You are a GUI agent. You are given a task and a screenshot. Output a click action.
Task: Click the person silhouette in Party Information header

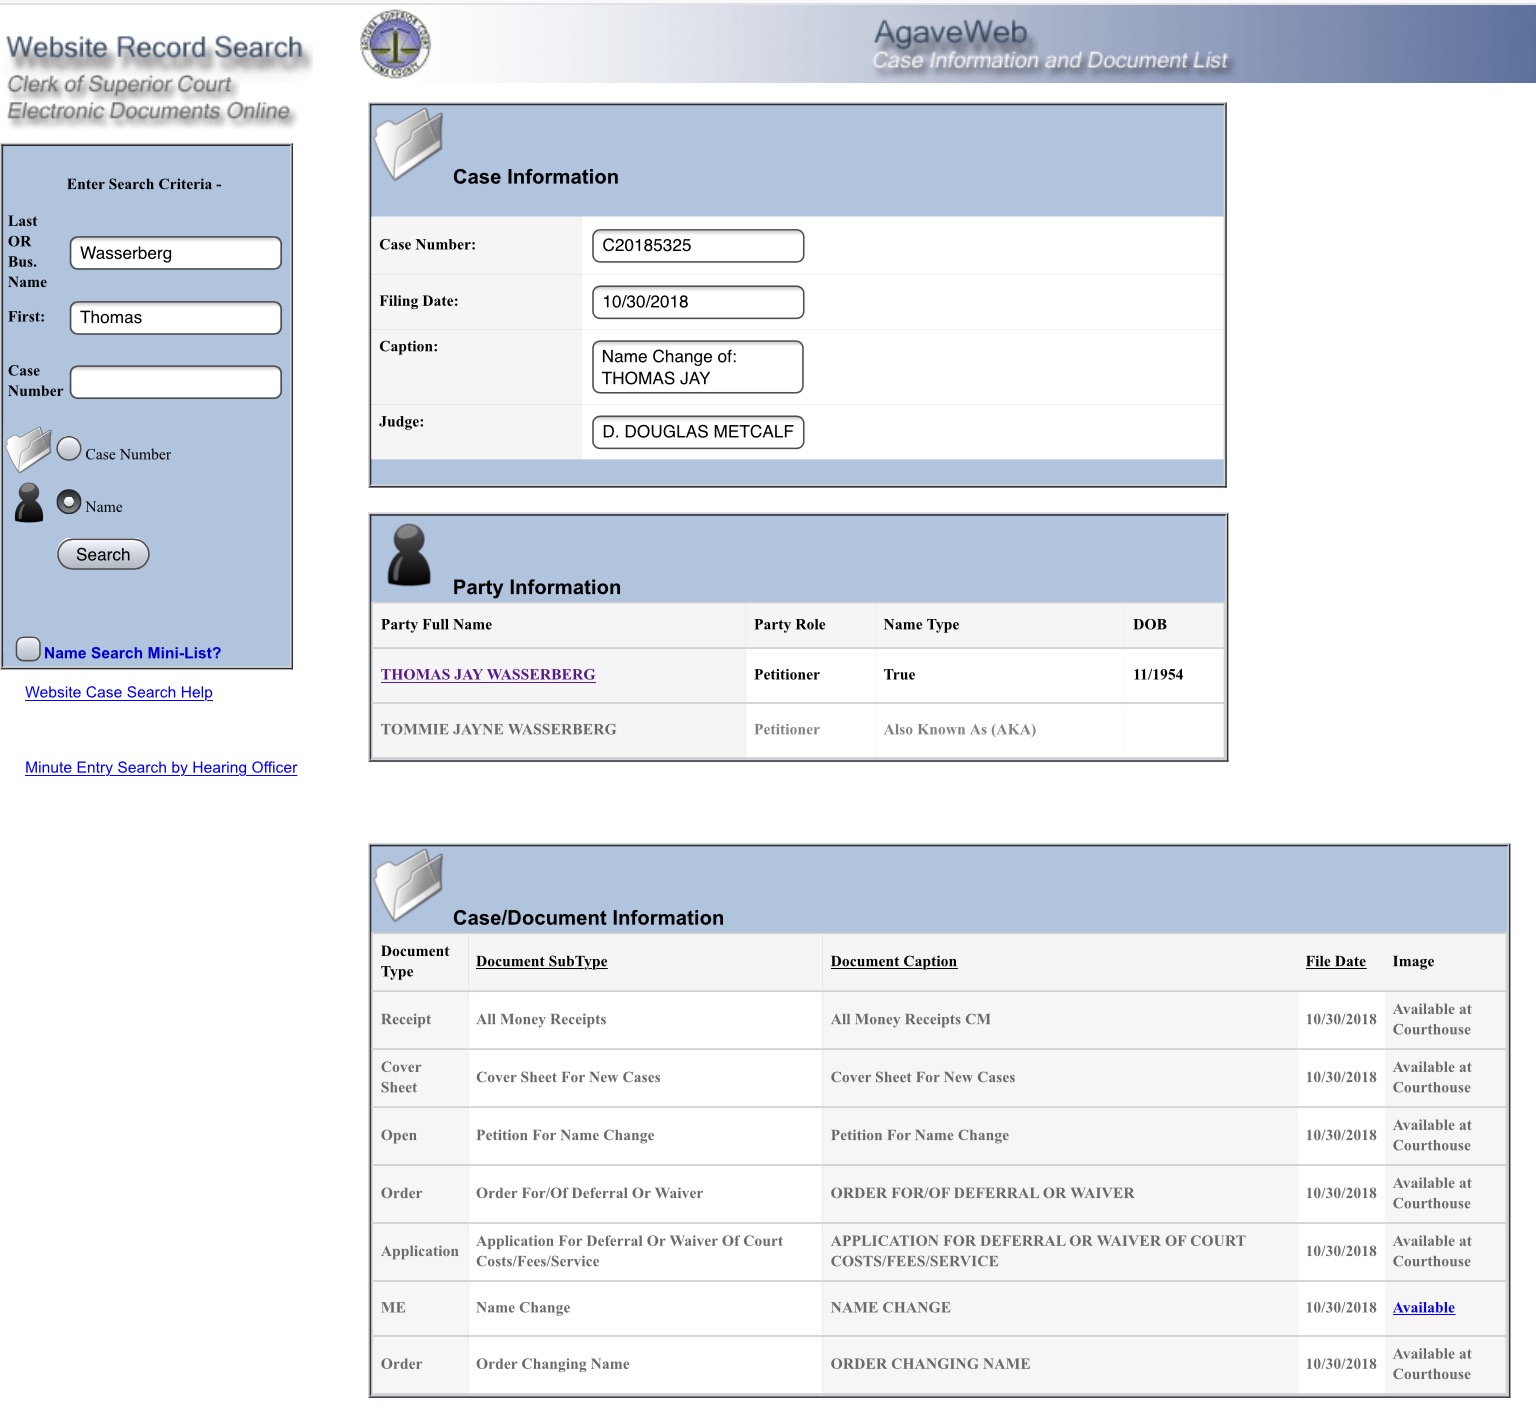[409, 555]
